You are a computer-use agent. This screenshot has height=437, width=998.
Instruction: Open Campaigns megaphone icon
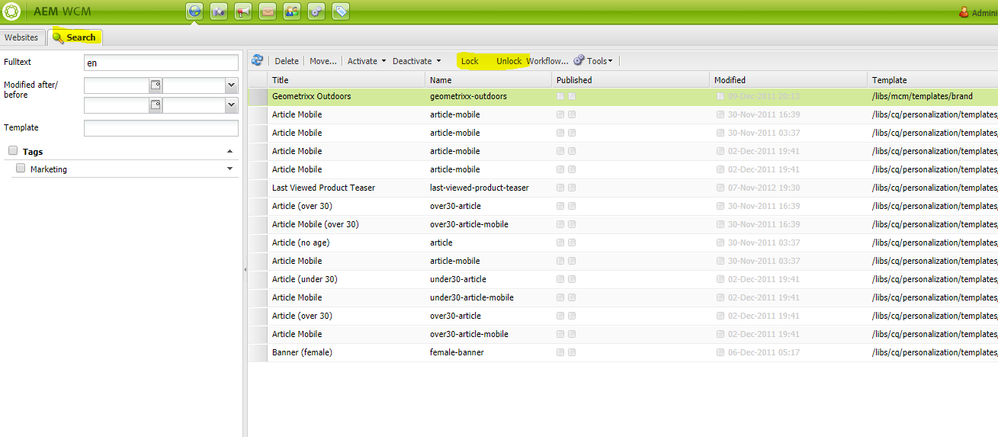(243, 11)
